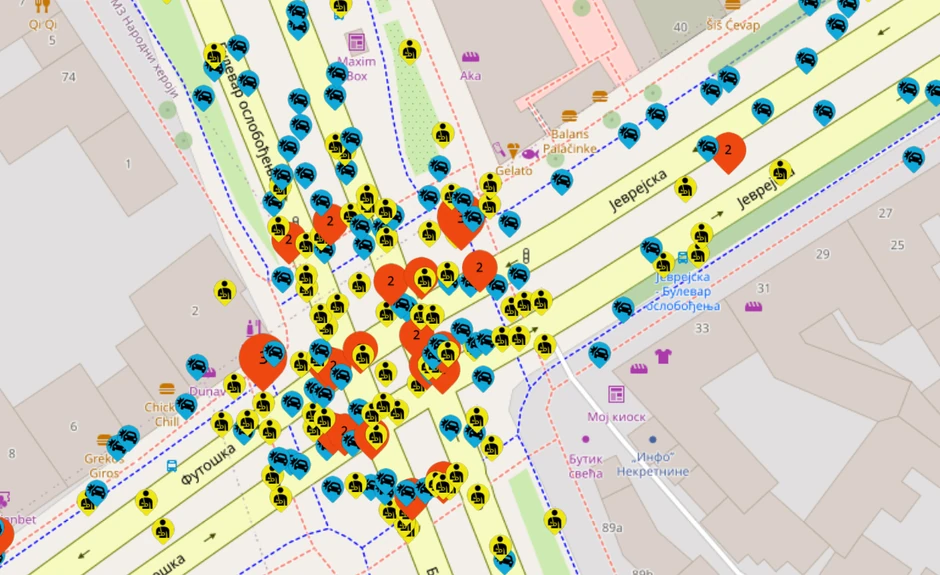940x575 pixels.
Task: Select the Gelato ice cream cone icon
Action: coord(513,150)
